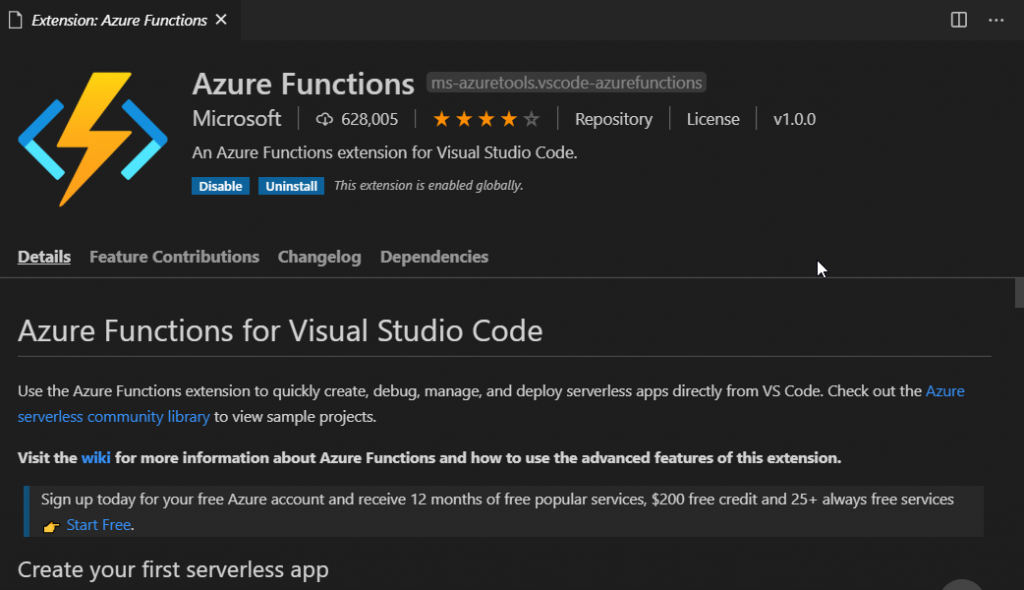1024x590 pixels.
Task: Open the Repository link
Action: (613, 119)
